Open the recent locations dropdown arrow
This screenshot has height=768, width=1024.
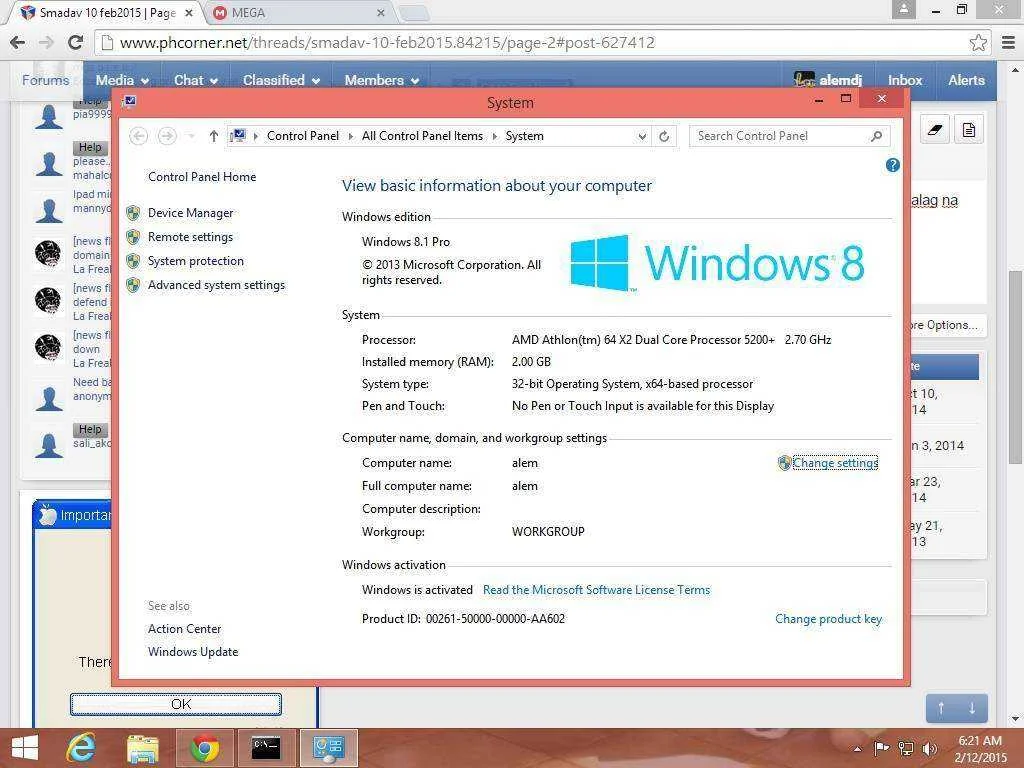(191, 136)
